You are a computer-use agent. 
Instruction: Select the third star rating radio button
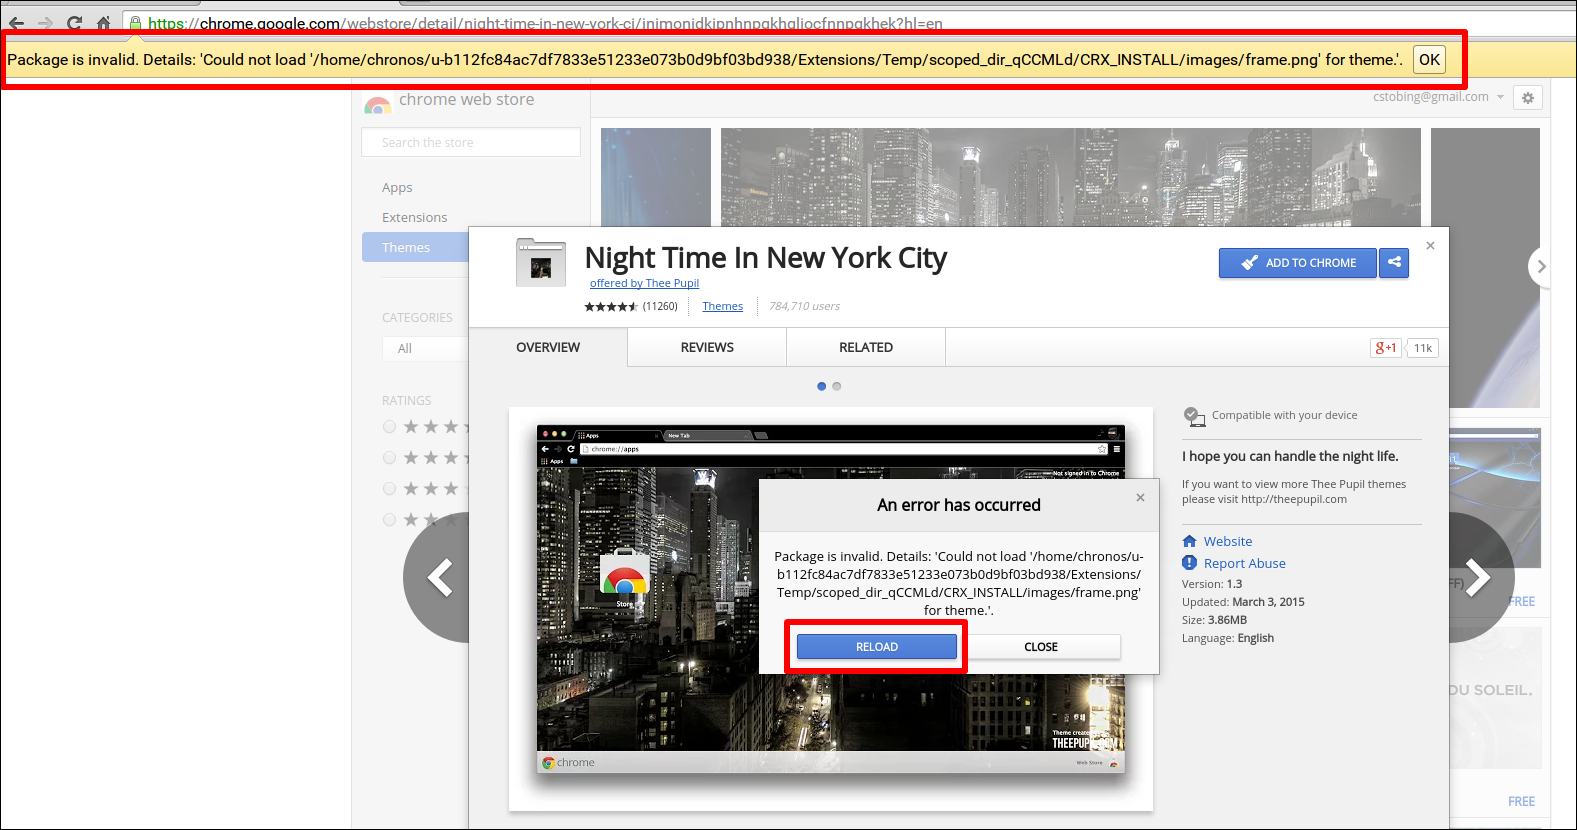(x=389, y=489)
